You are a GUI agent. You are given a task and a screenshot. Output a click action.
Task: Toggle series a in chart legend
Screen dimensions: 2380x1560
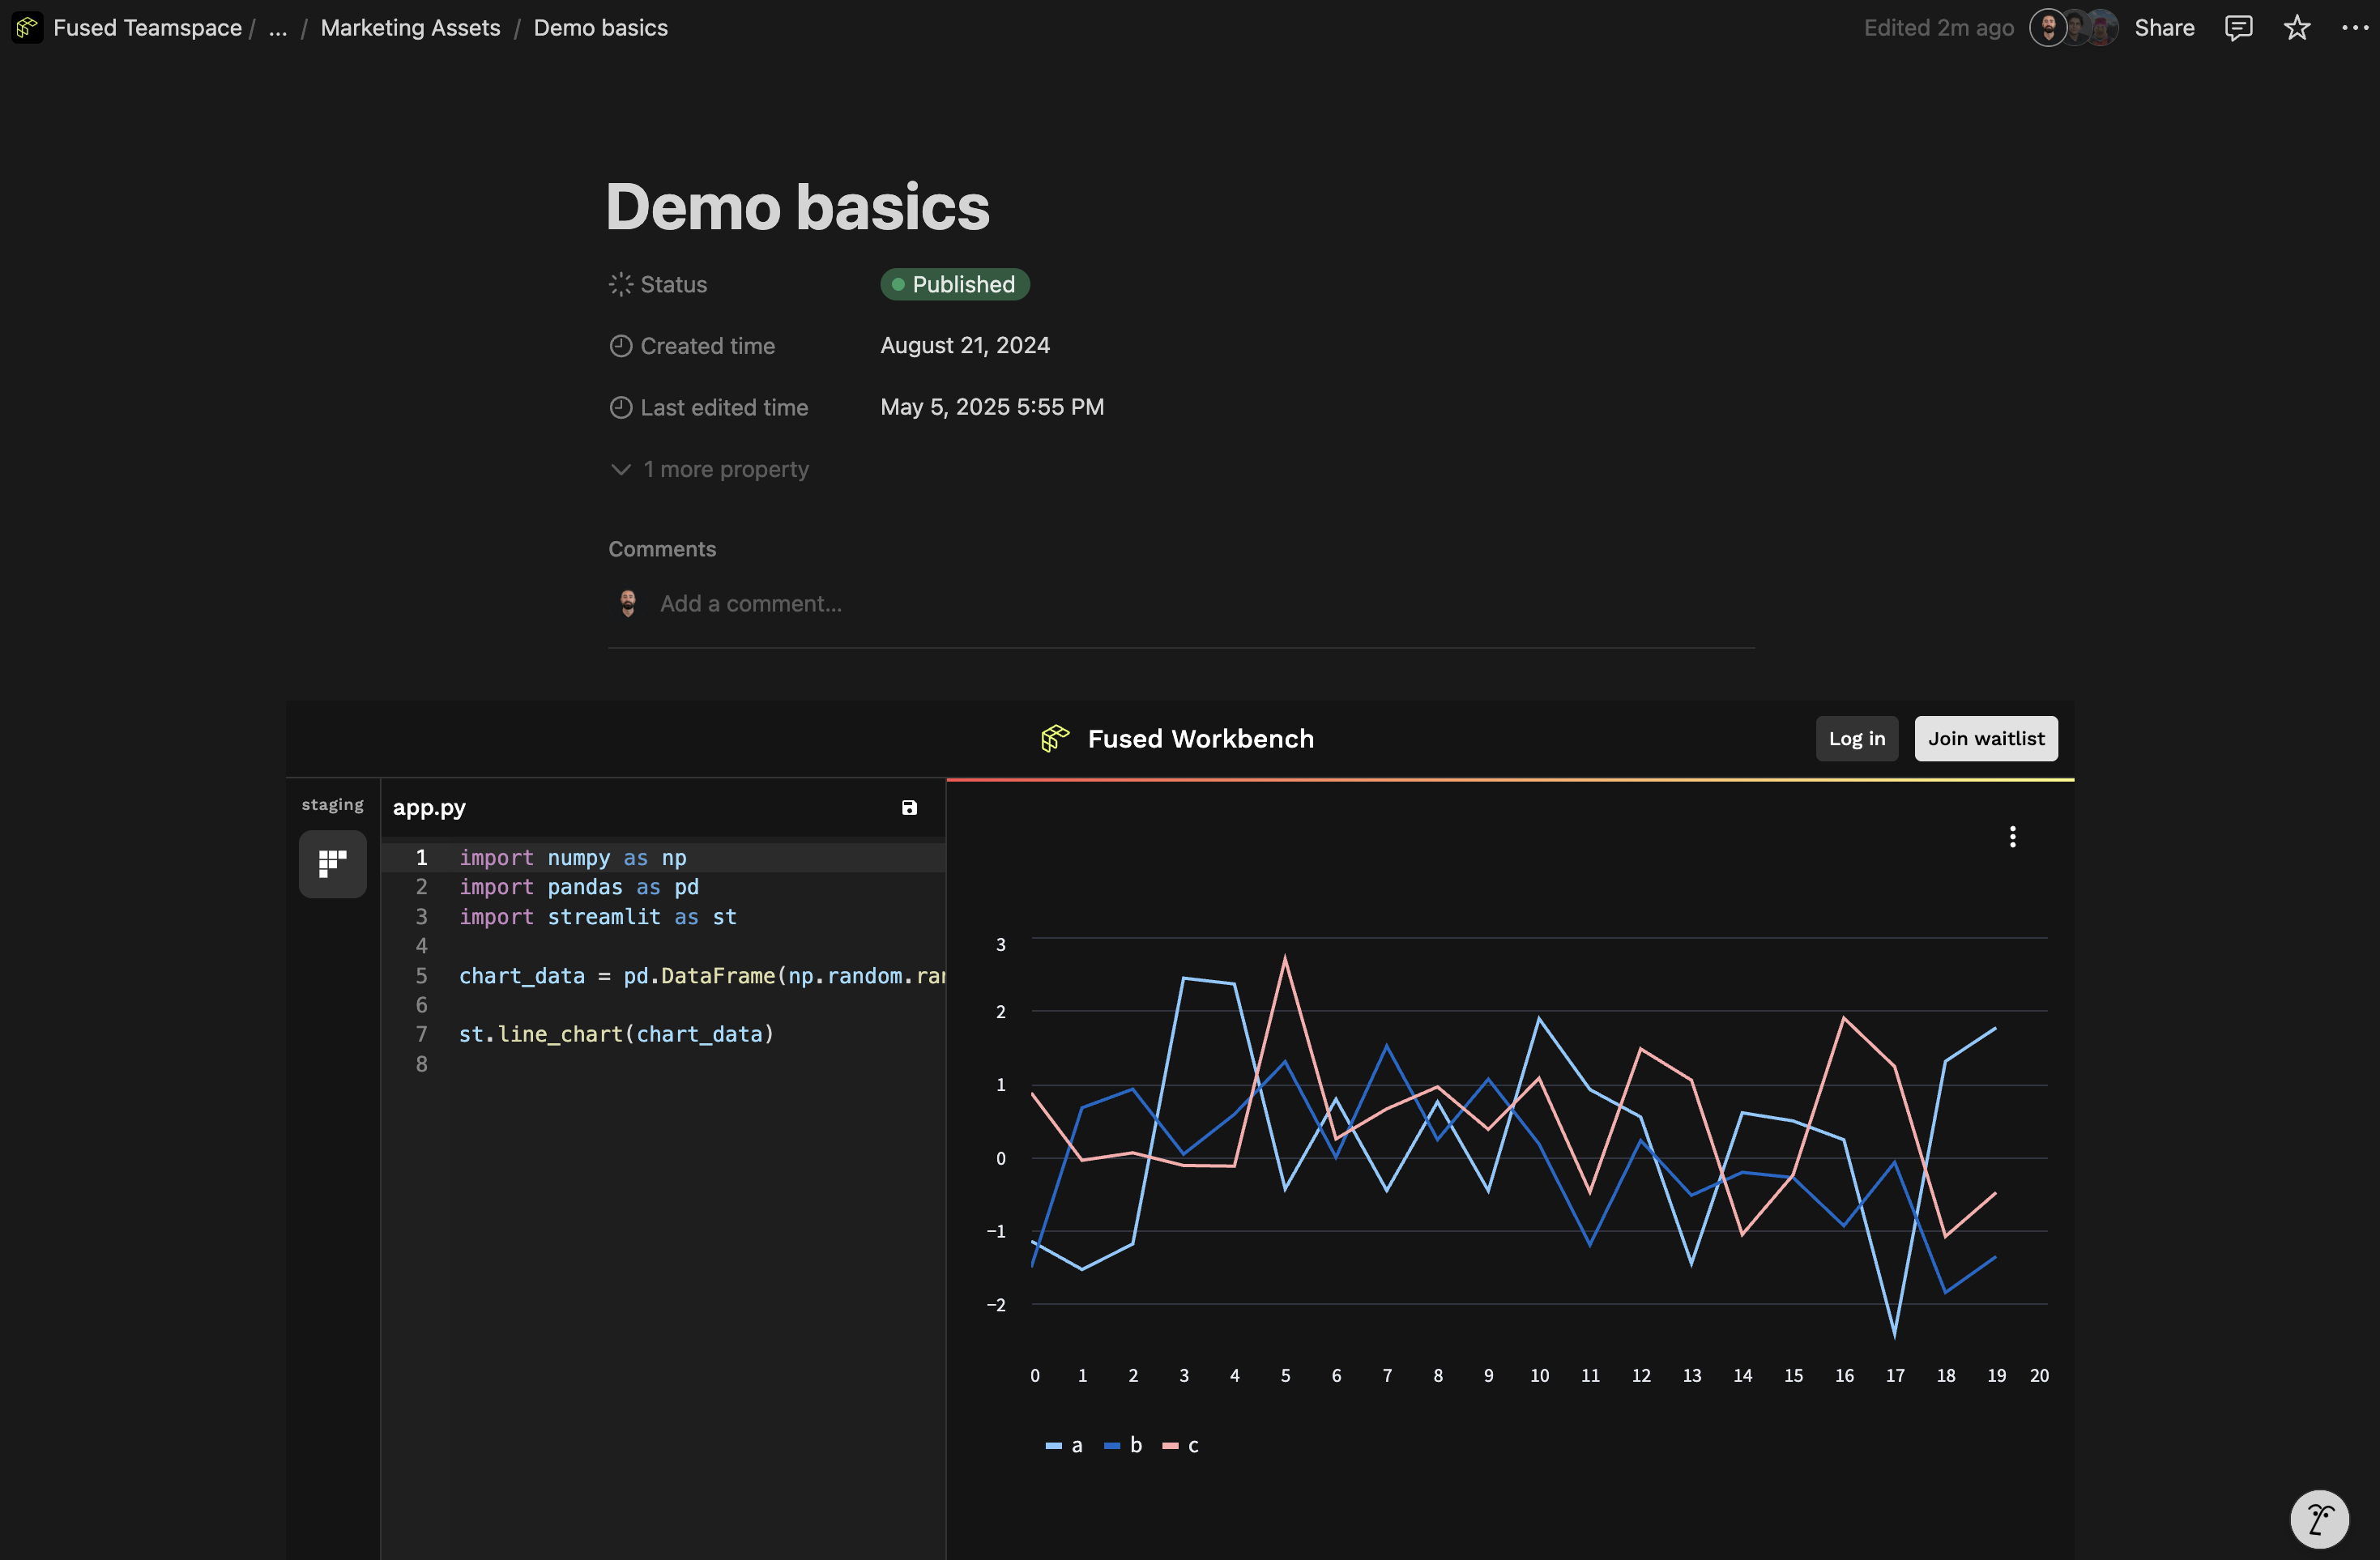(x=1063, y=1445)
